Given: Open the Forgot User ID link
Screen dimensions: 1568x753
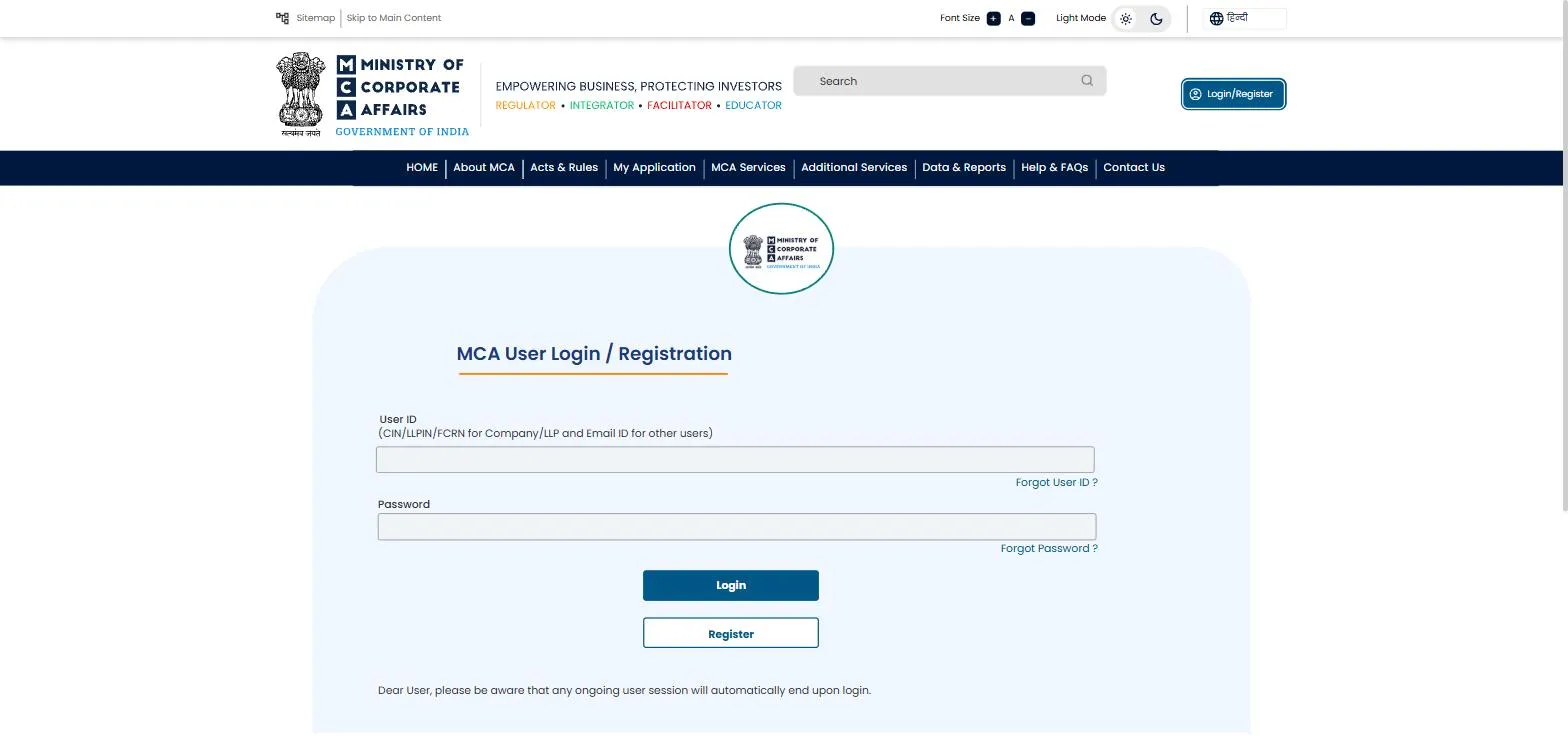Looking at the screenshot, I should click(1056, 483).
